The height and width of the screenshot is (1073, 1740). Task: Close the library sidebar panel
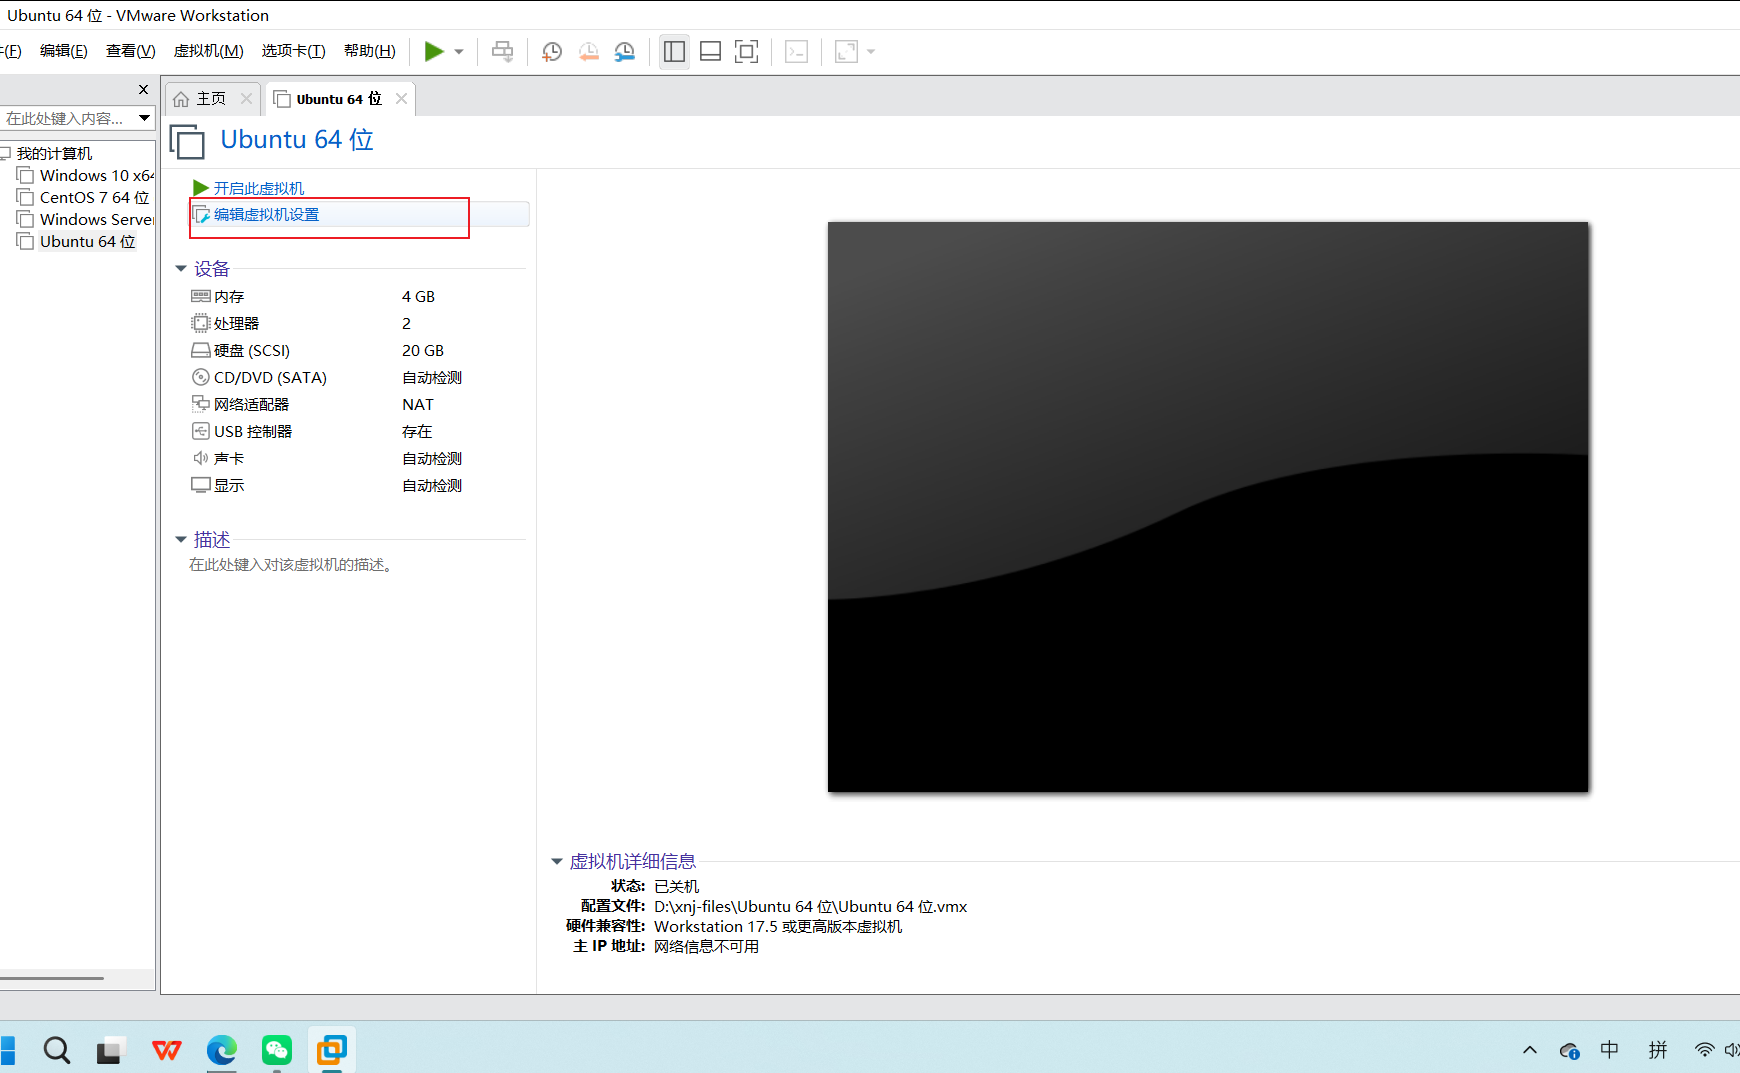click(143, 90)
